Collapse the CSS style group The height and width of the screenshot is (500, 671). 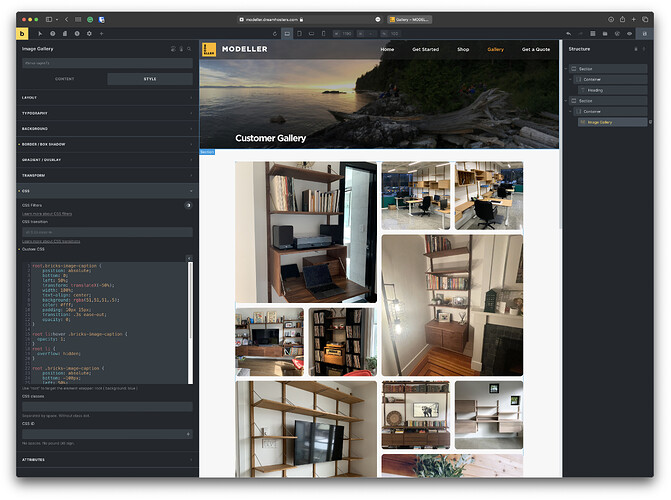click(x=107, y=191)
